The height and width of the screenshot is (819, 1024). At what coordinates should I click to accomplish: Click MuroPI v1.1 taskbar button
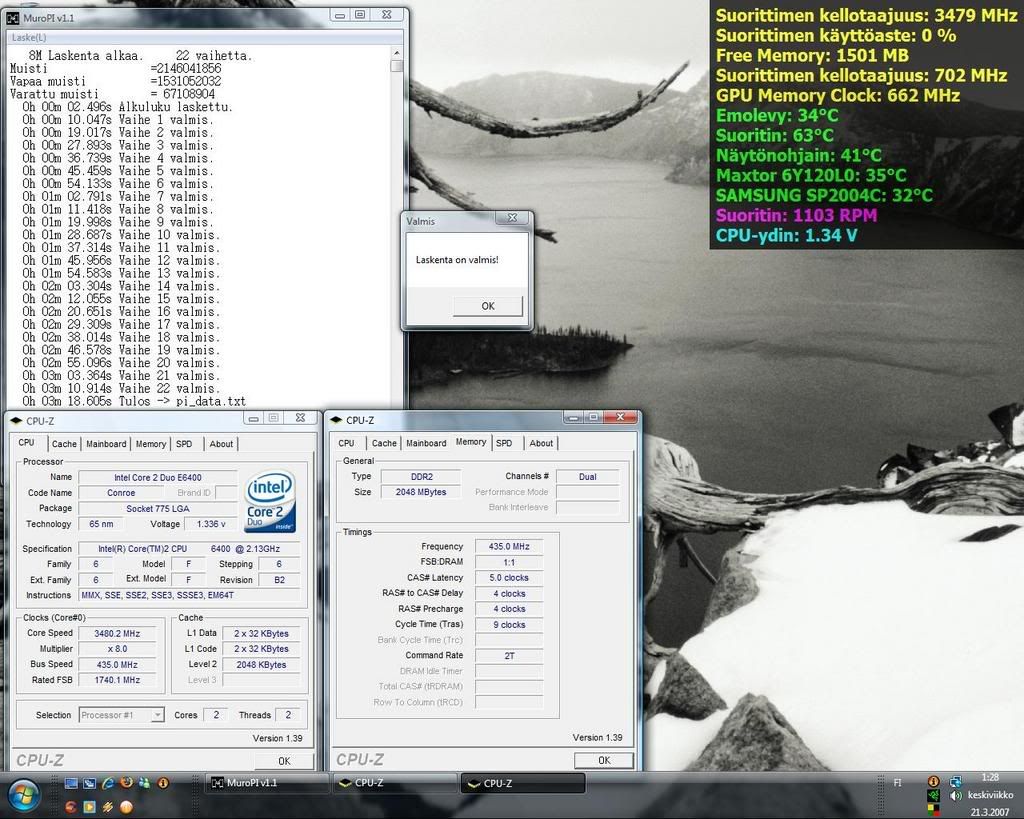point(267,783)
